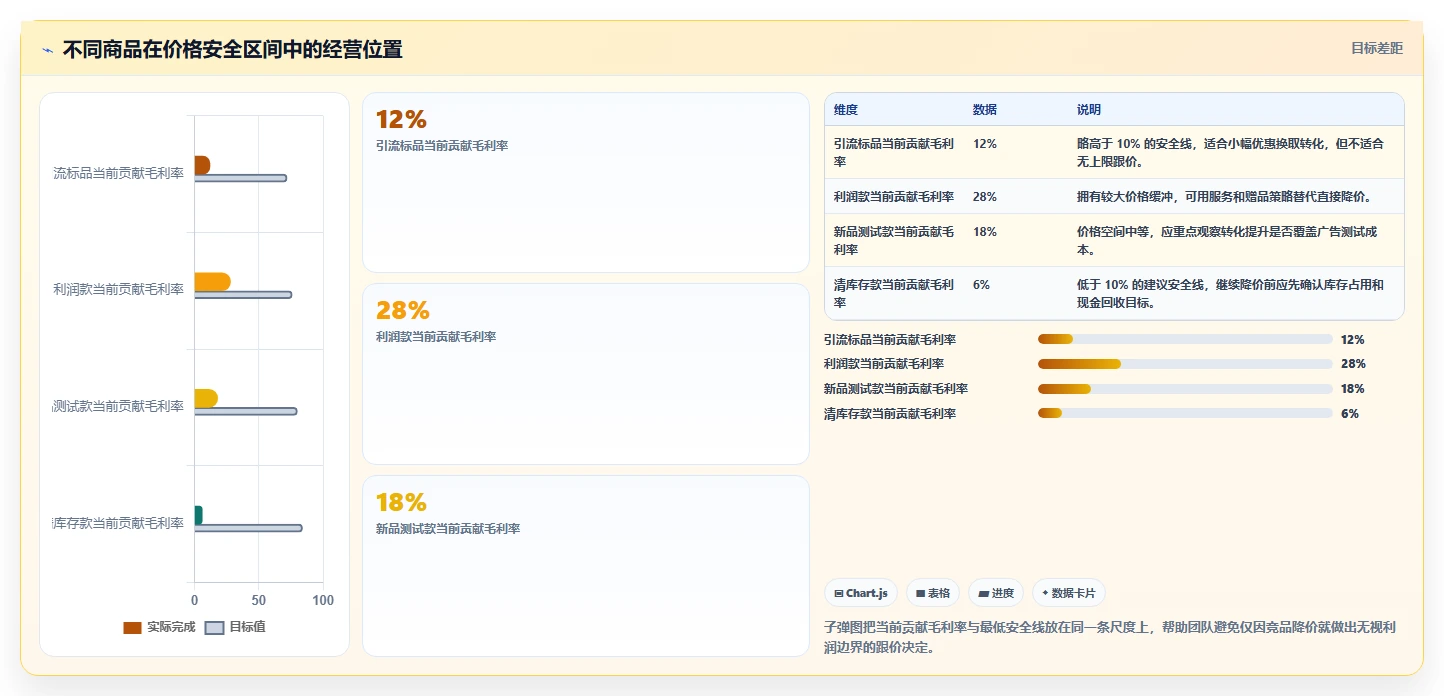1444x696 pixels.
Task: Click the 18% label beside progress bar
Action: [1352, 389]
